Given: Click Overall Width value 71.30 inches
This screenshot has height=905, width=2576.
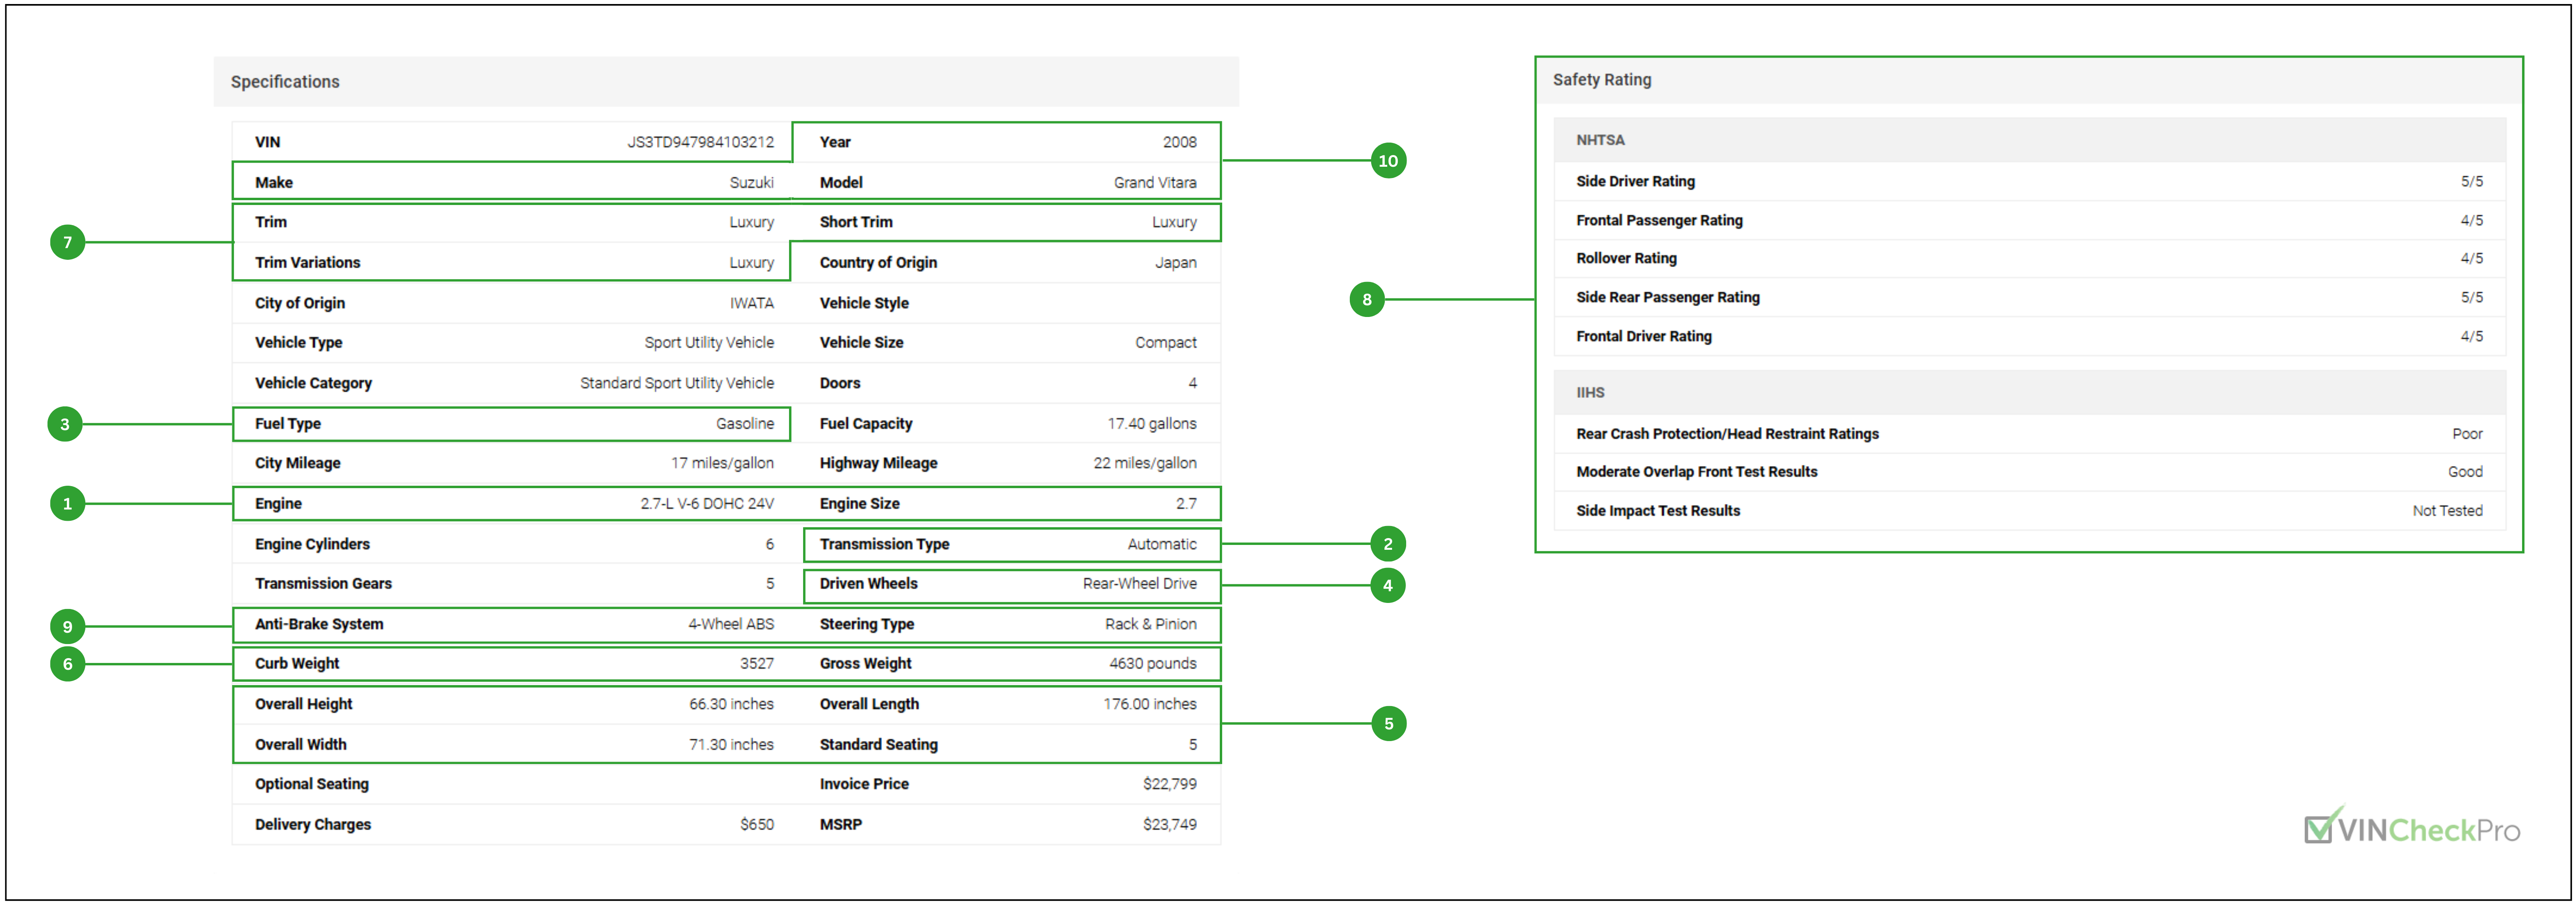Looking at the screenshot, I should [x=731, y=745].
